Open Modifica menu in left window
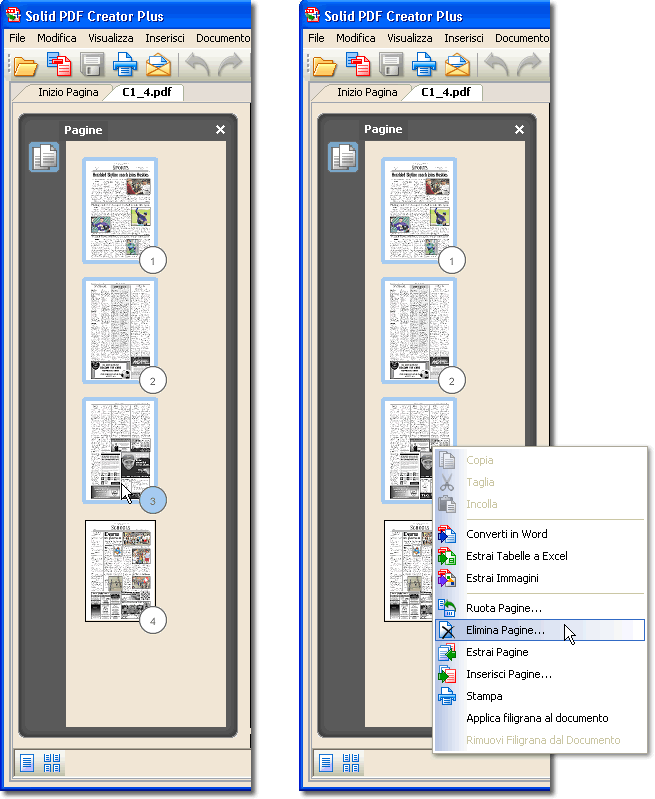The image size is (655, 799). coord(57,38)
